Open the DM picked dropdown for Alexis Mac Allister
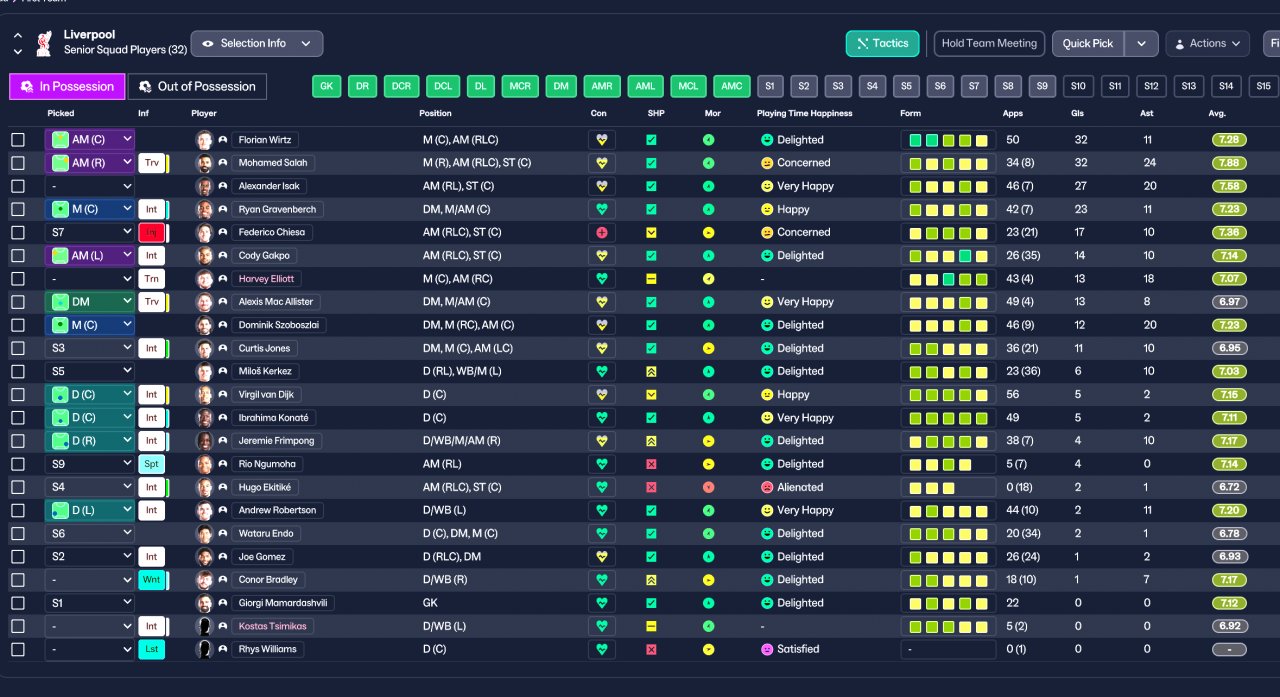 [90, 302]
